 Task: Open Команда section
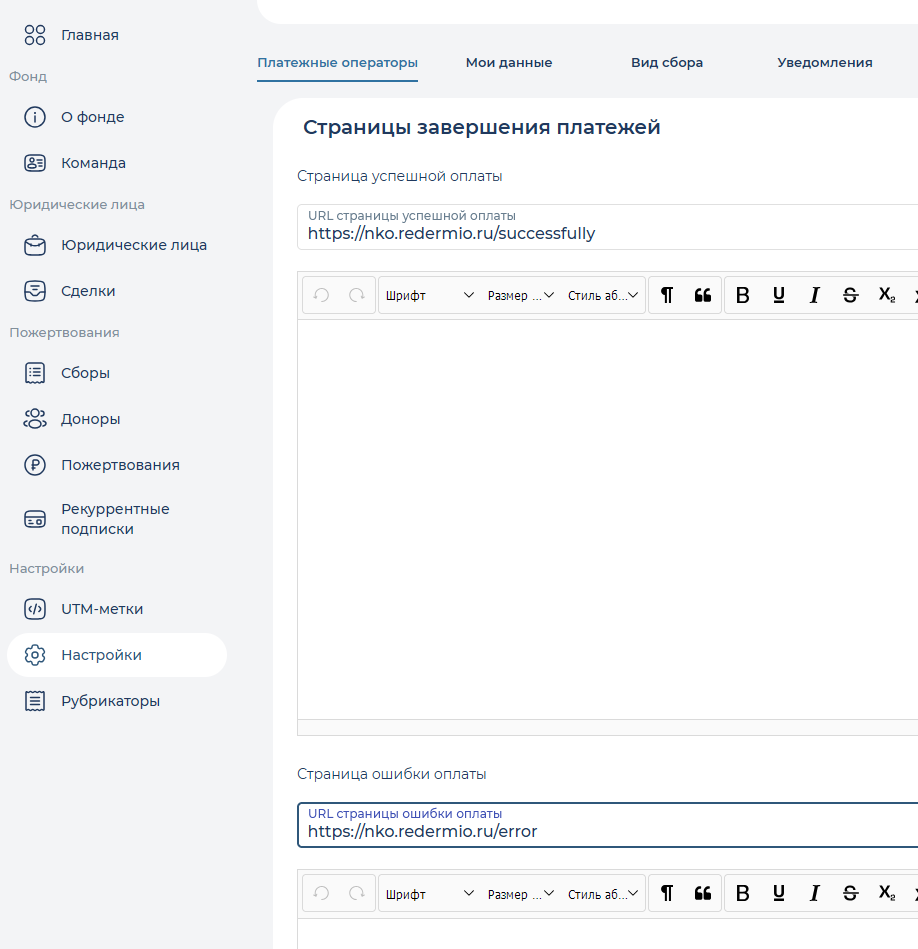[x=93, y=163]
